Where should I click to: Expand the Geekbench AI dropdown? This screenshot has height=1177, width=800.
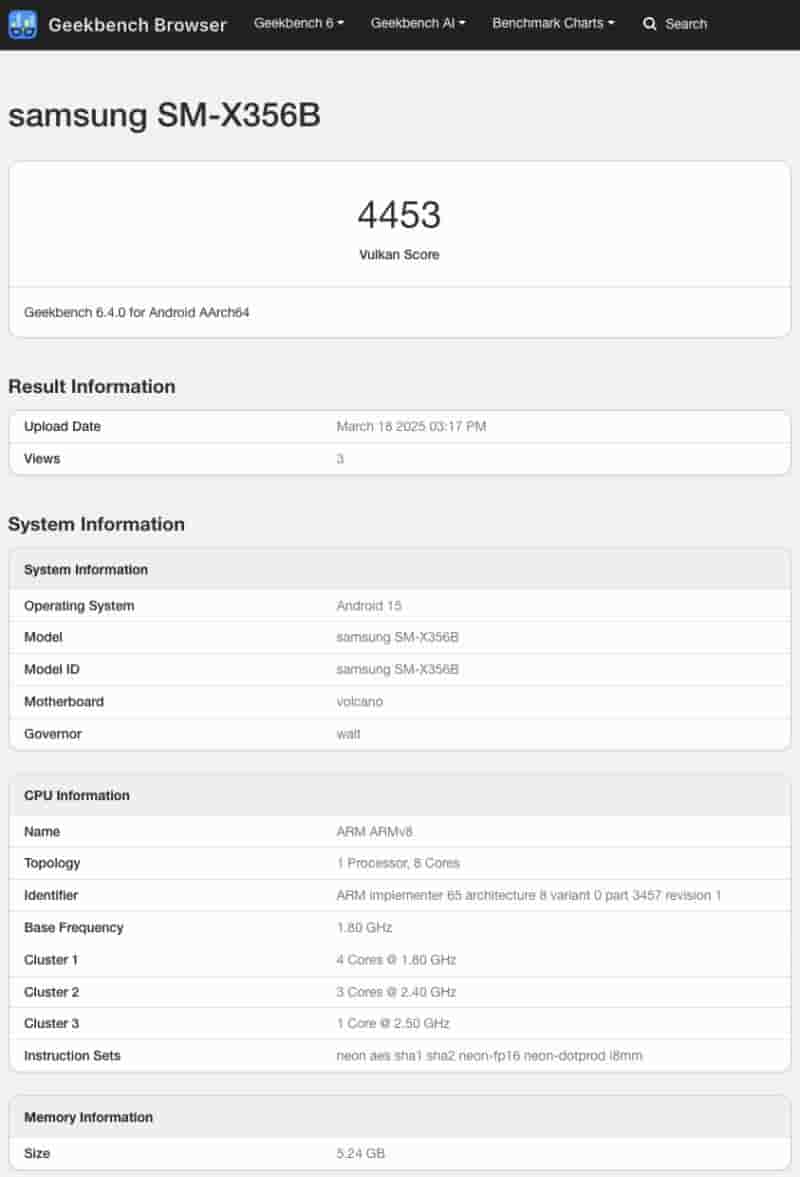click(418, 23)
